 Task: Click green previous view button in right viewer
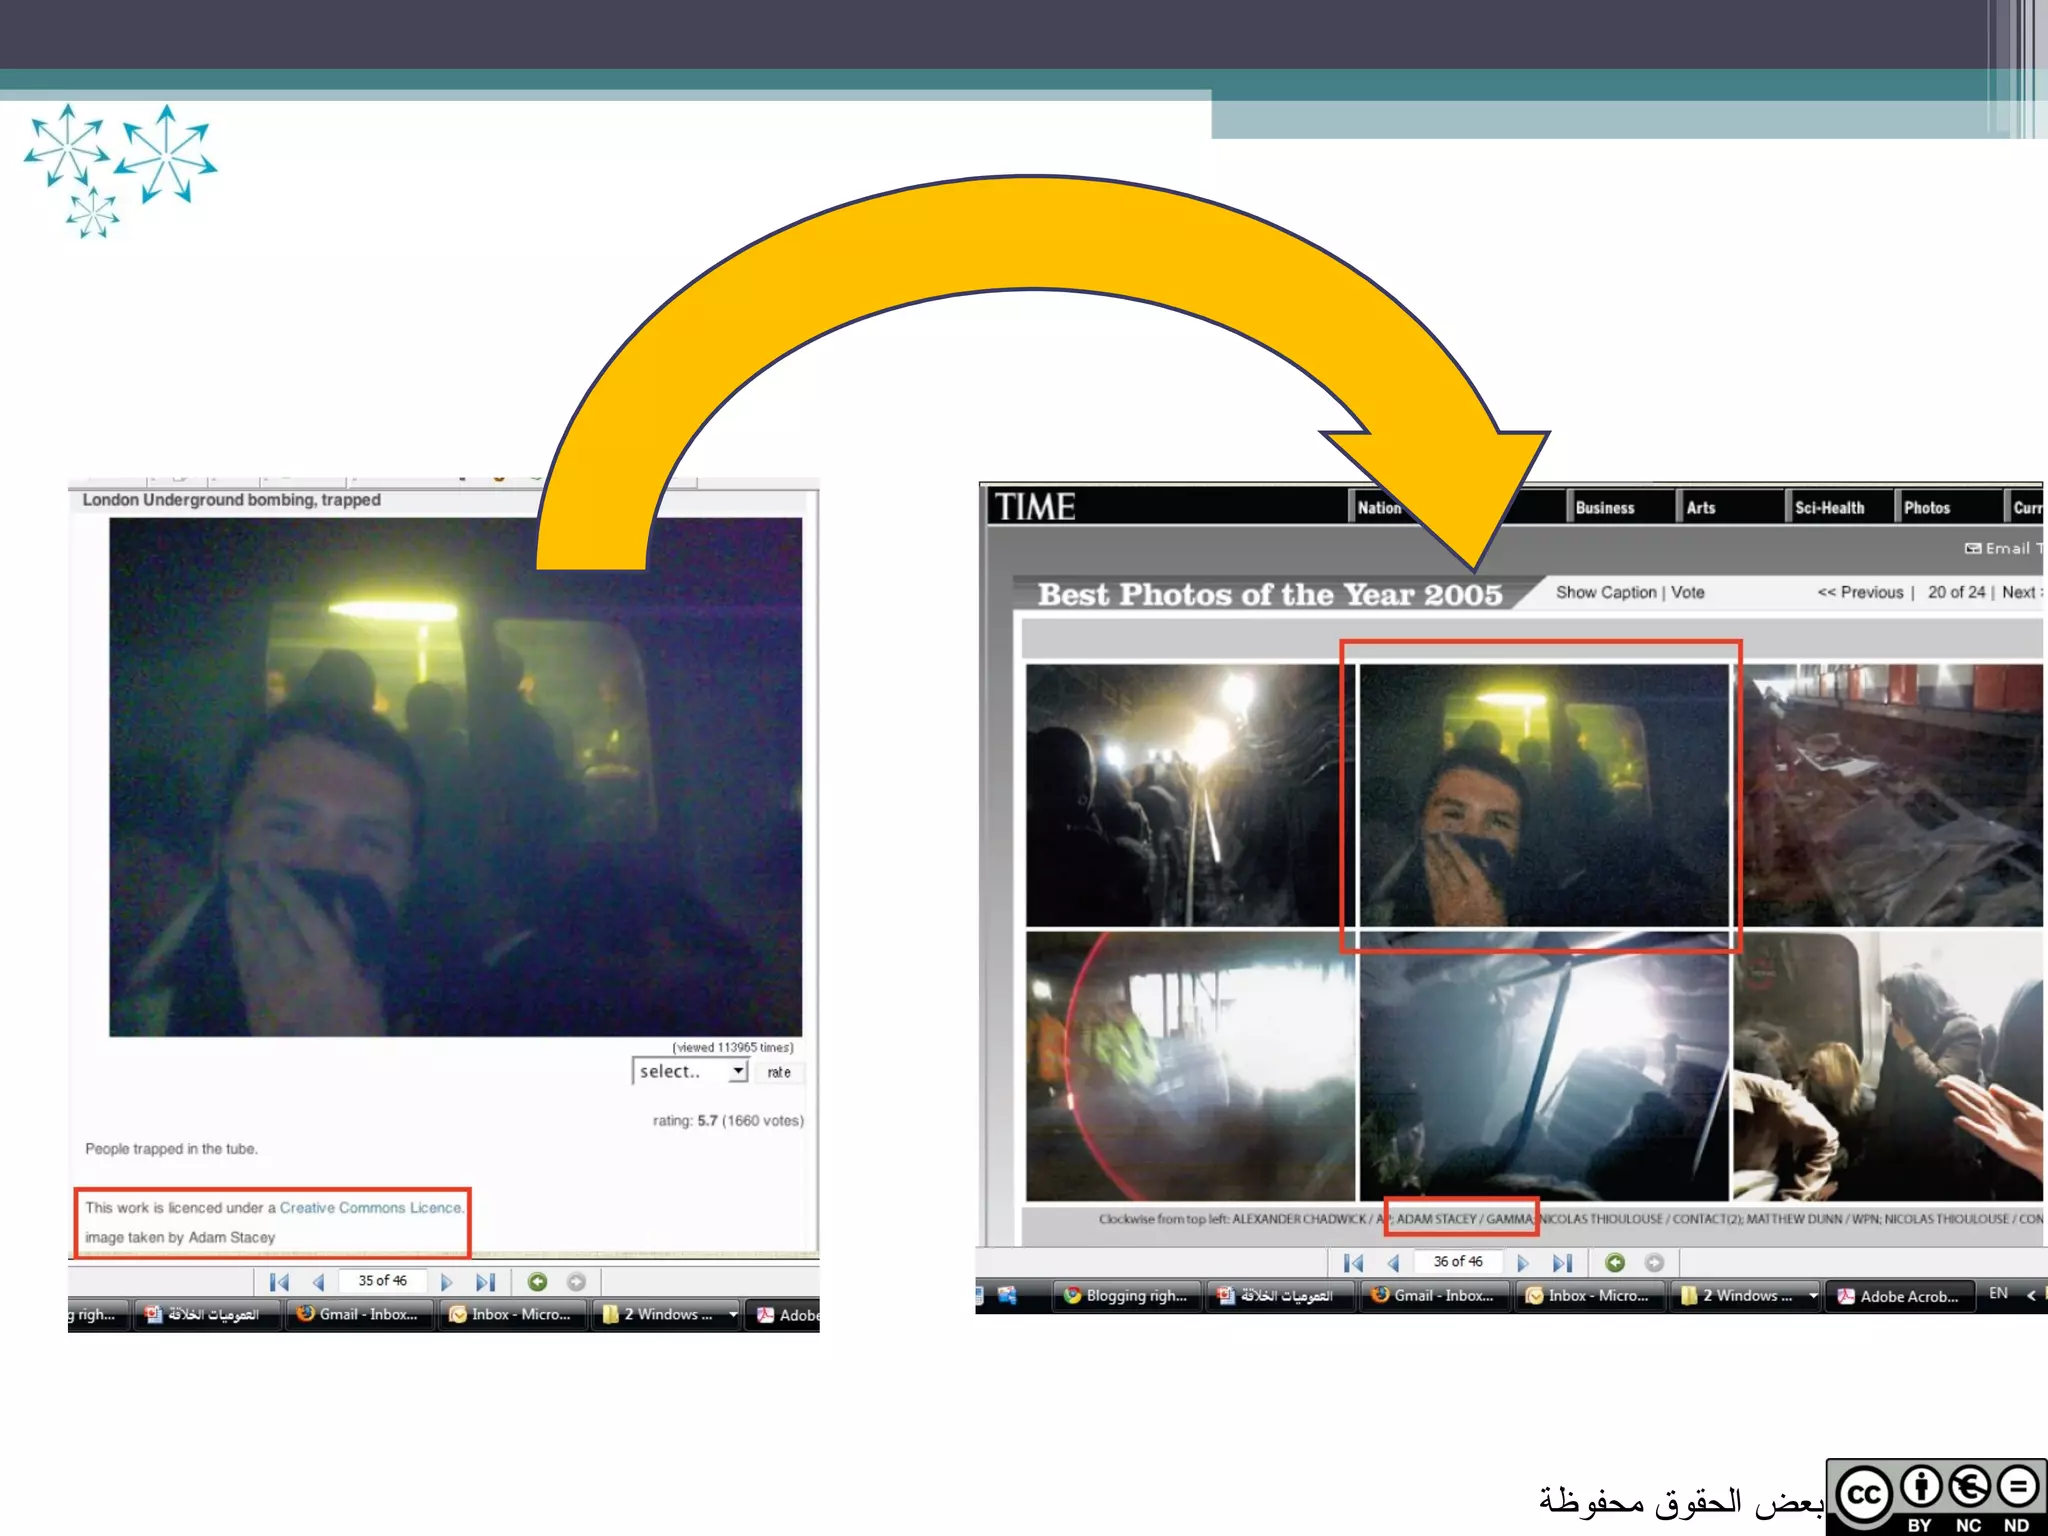tap(1614, 1263)
